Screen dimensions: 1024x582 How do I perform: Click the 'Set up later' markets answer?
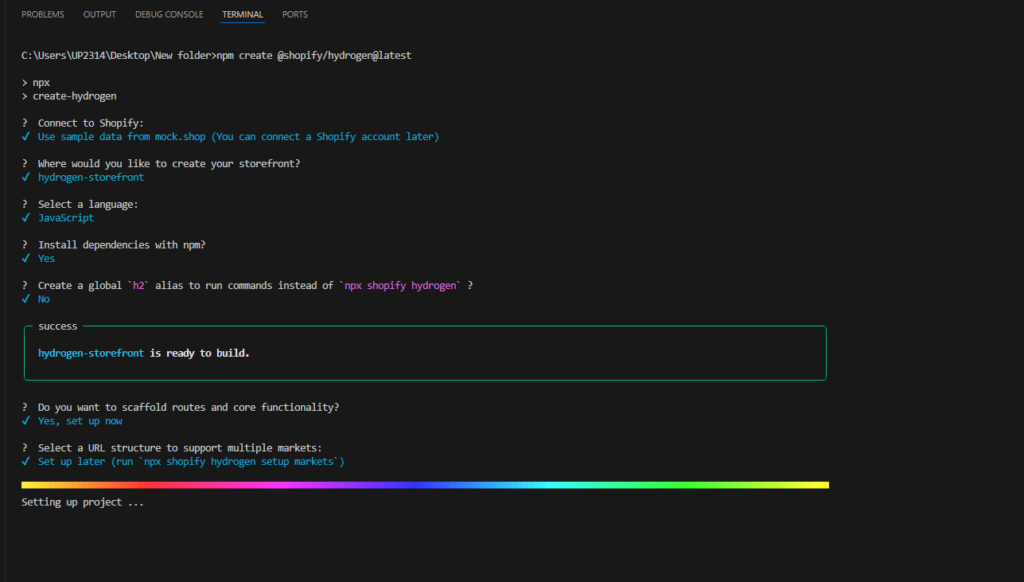(191, 462)
